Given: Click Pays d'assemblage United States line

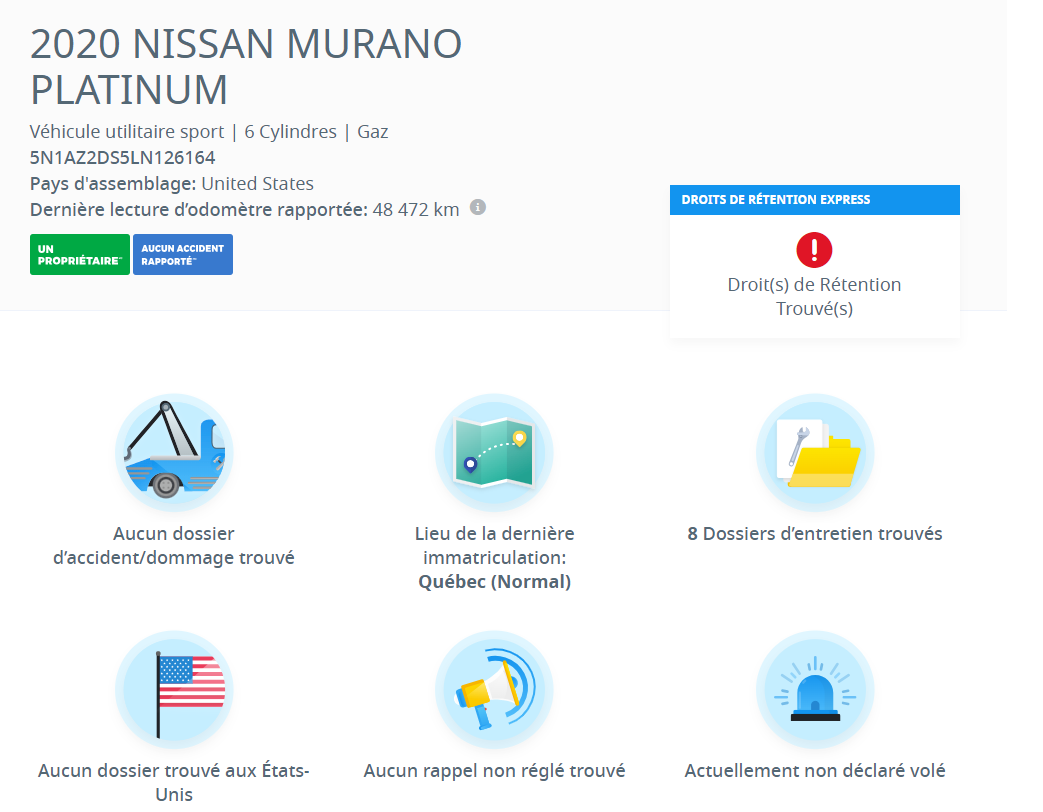Looking at the screenshot, I should pyautogui.click(x=172, y=184).
